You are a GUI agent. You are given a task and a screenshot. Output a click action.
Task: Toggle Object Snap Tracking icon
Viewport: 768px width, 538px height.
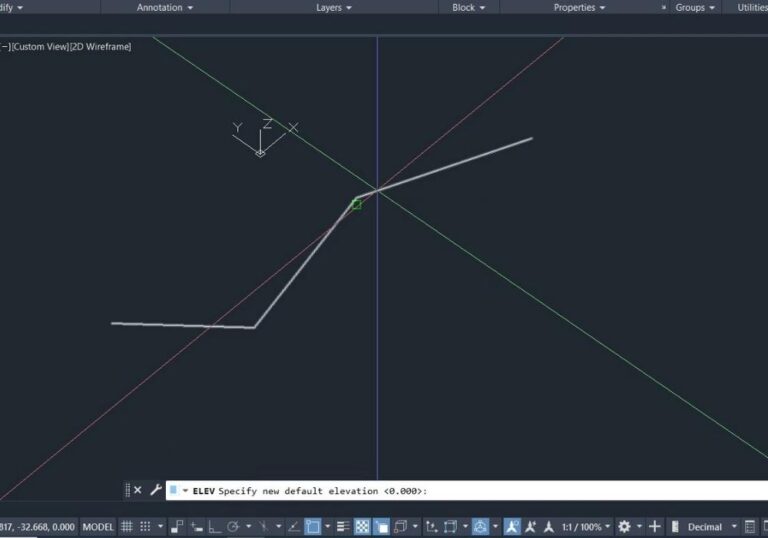pyautogui.click(x=294, y=527)
